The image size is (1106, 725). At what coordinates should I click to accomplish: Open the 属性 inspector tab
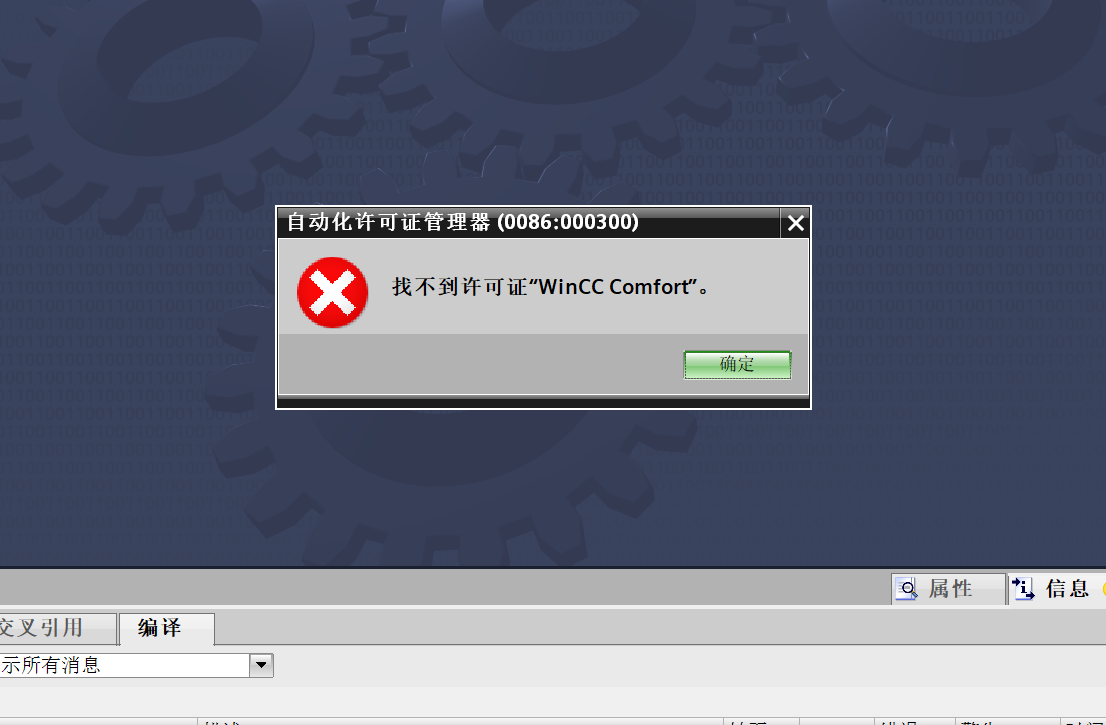[x=948, y=588]
